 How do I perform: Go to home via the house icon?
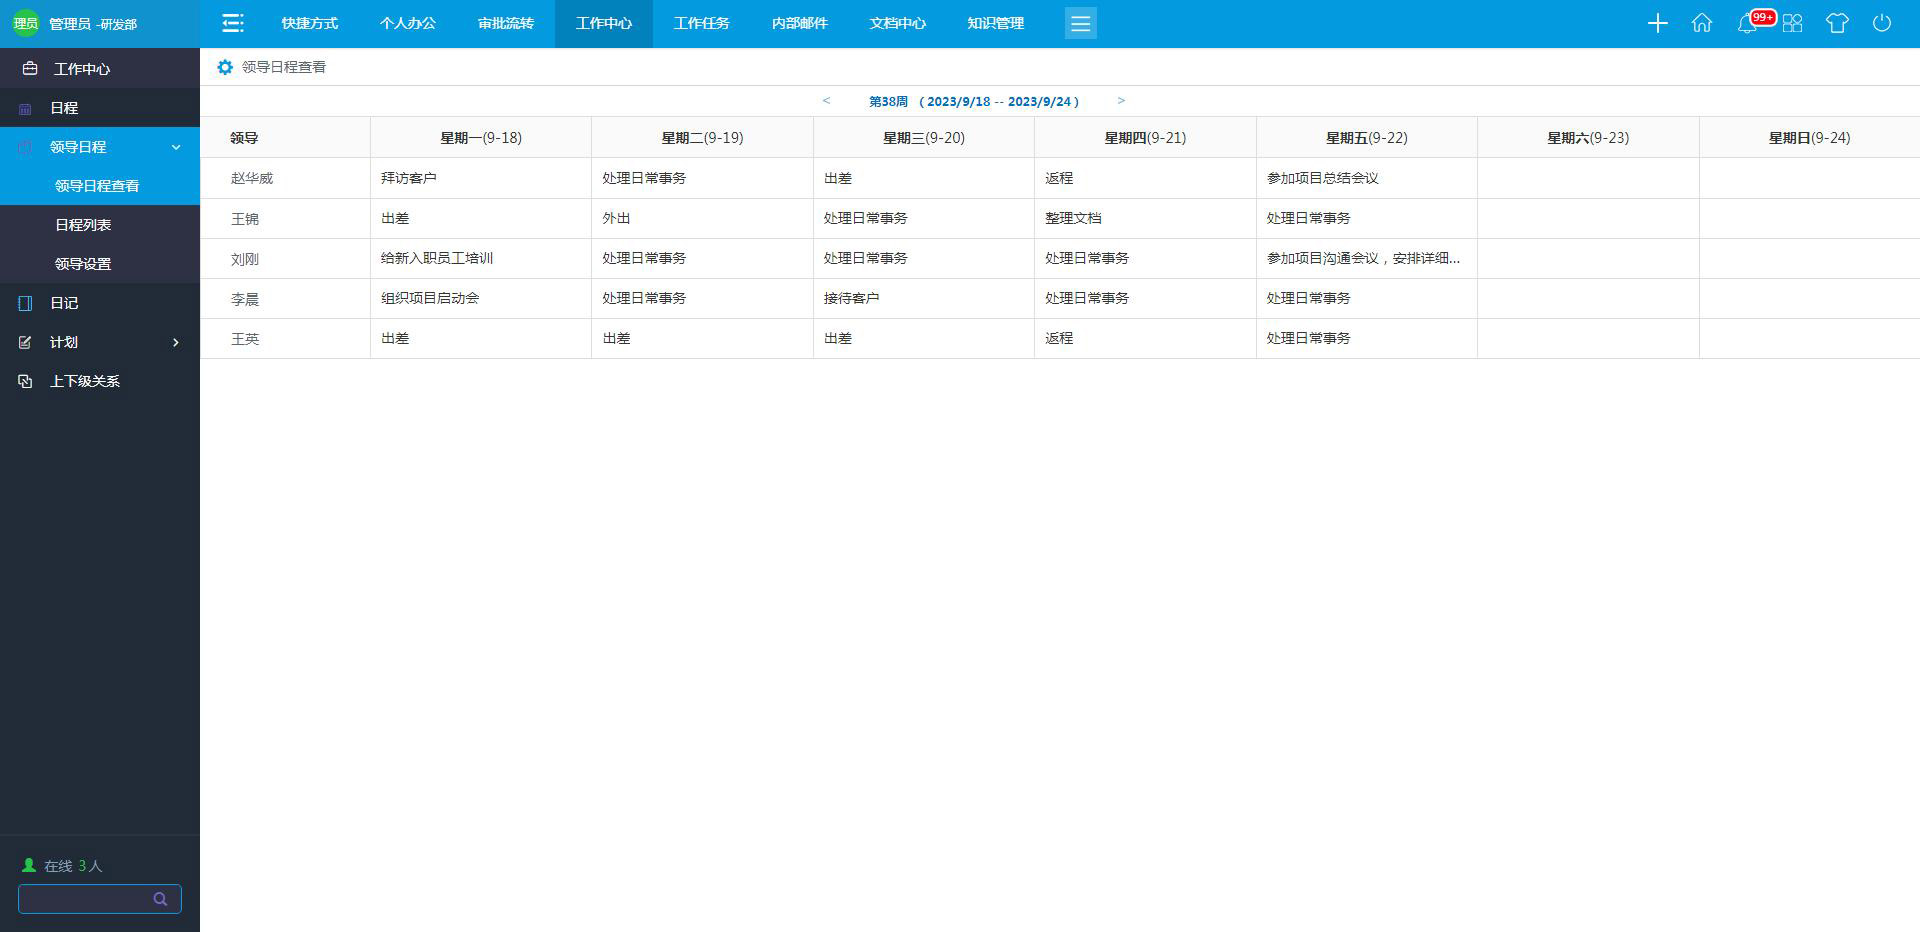1702,22
